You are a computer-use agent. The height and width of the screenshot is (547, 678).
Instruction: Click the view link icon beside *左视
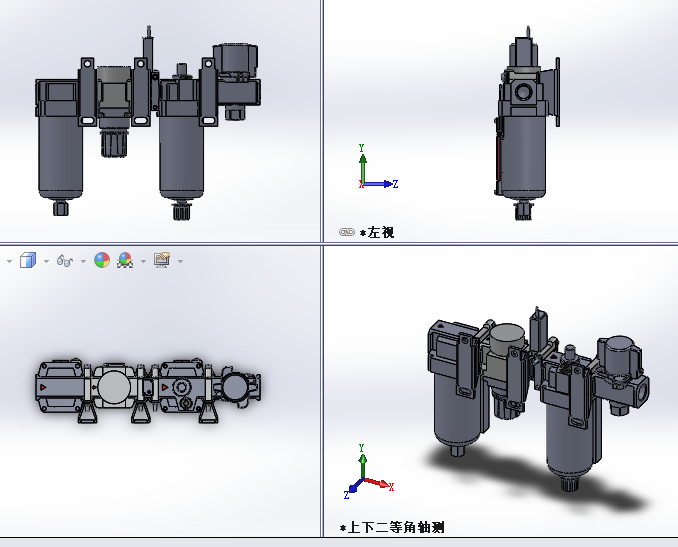click(x=347, y=232)
